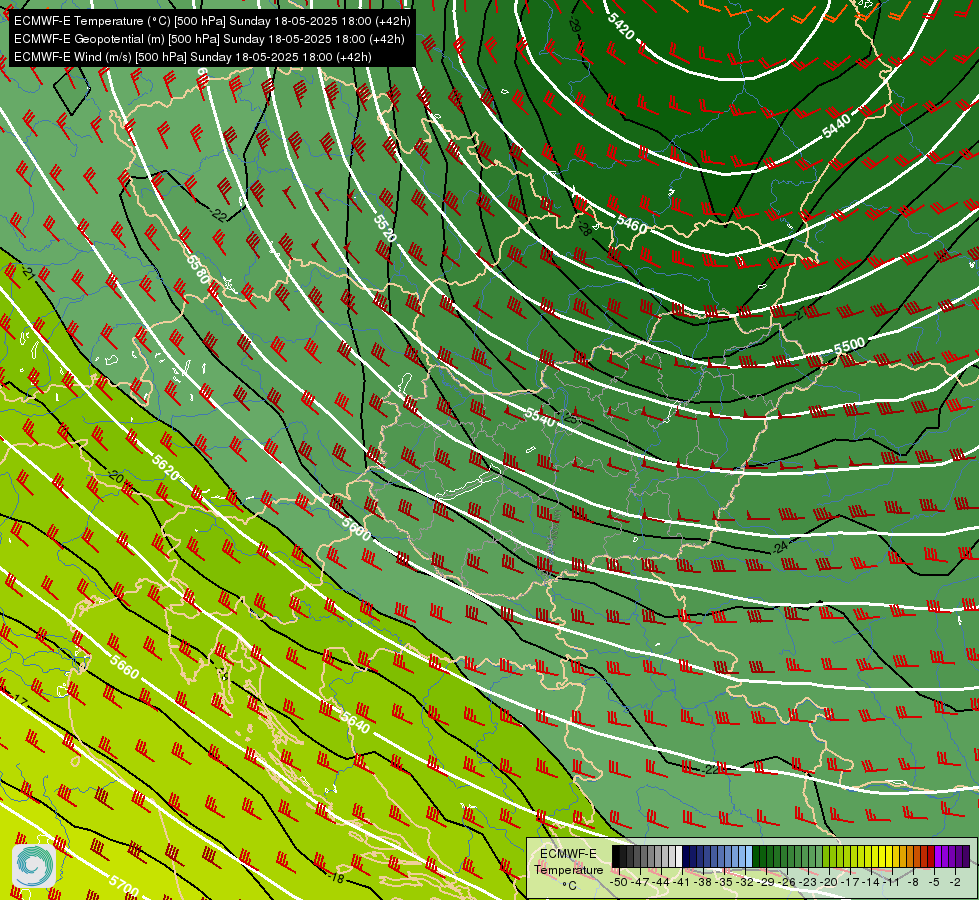This screenshot has width=979, height=900.
Task: Click the 5580 geopotential contour label
Action: [197, 269]
